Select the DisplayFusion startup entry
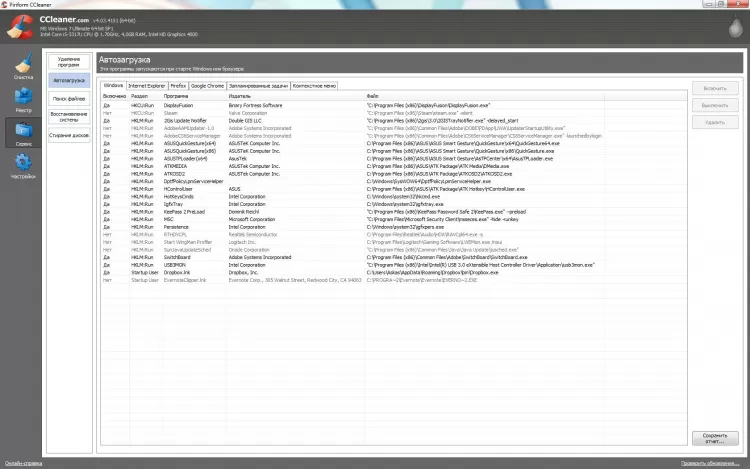 (394, 105)
